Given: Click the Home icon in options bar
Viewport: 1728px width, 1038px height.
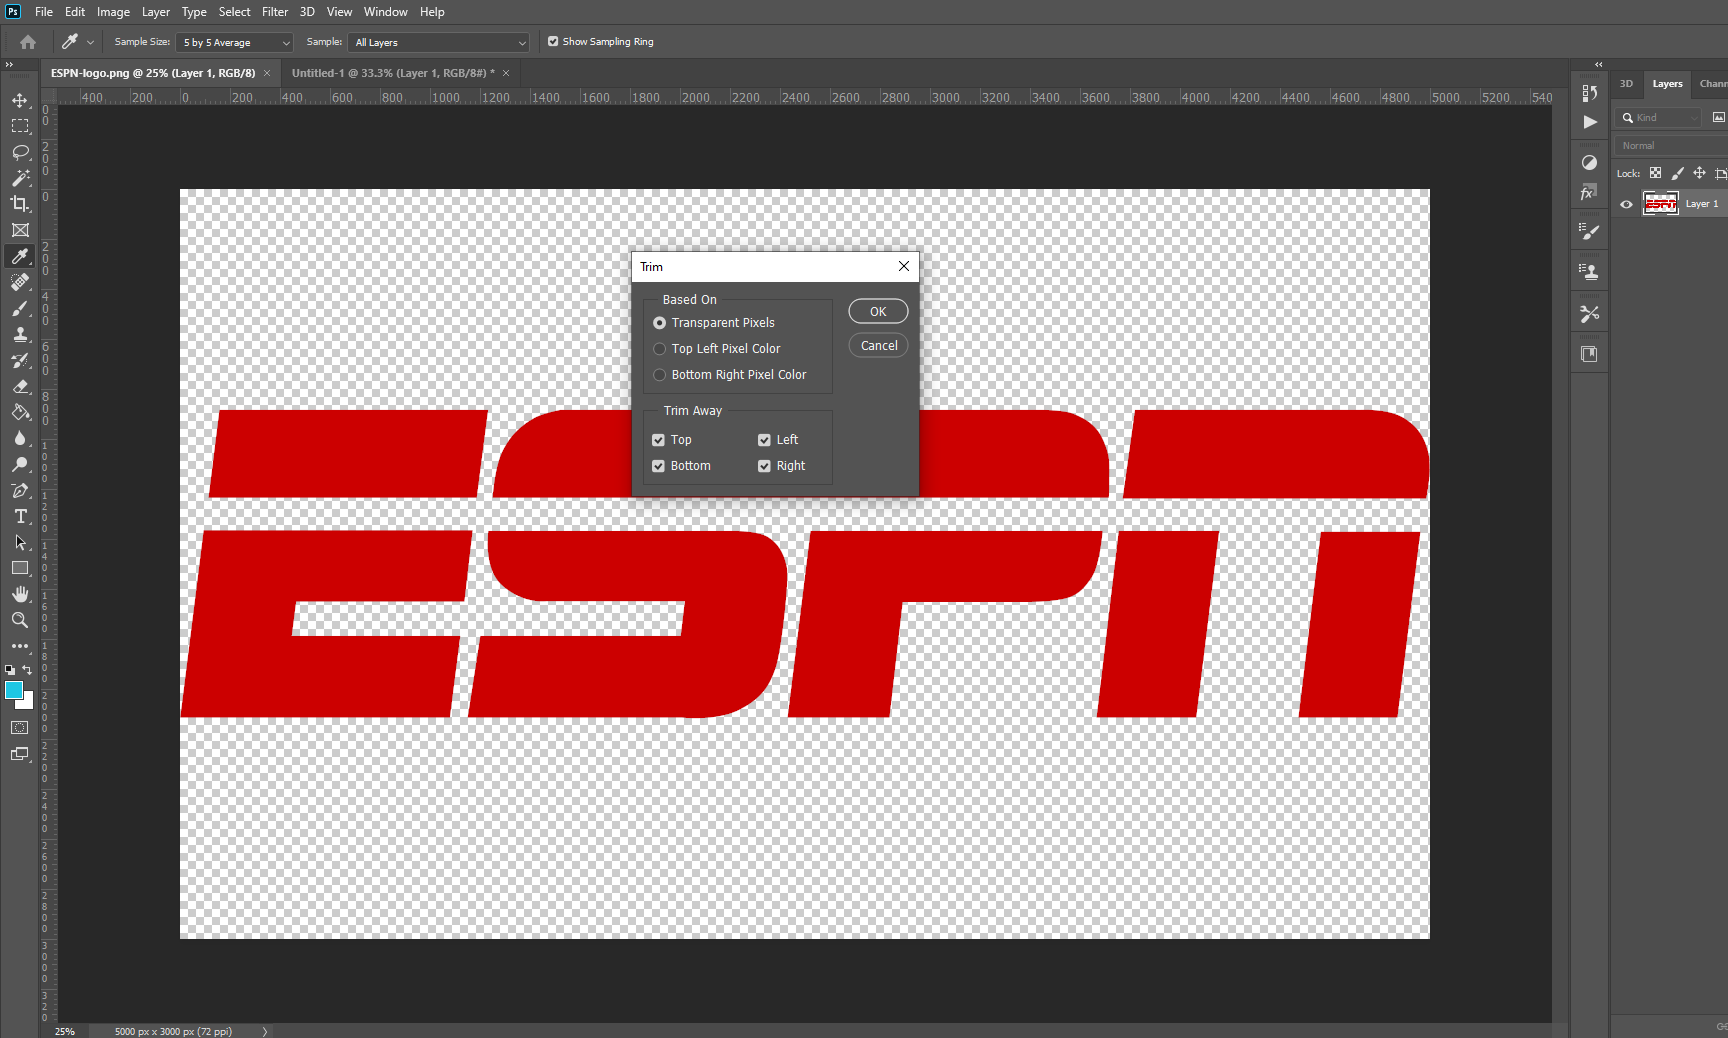Looking at the screenshot, I should [28, 42].
